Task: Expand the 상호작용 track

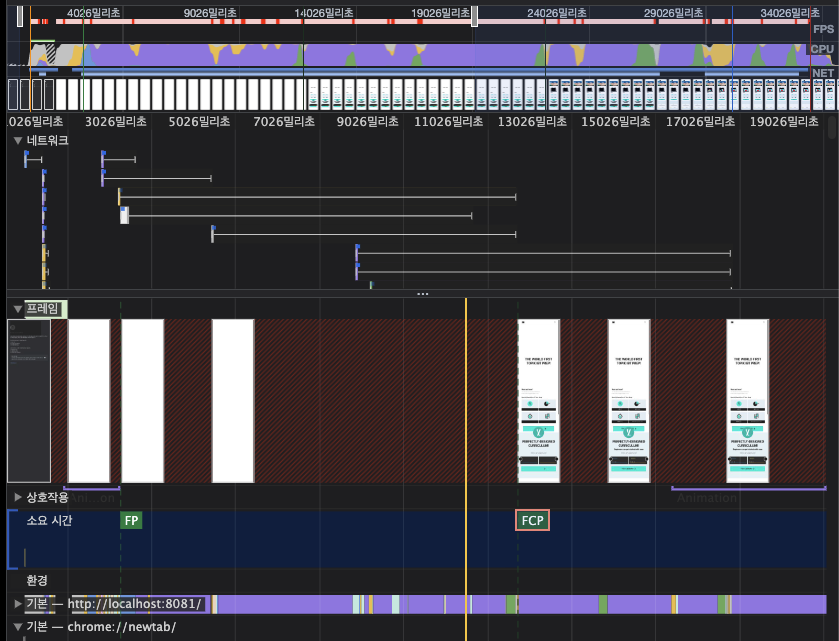Action: click(18, 497)
